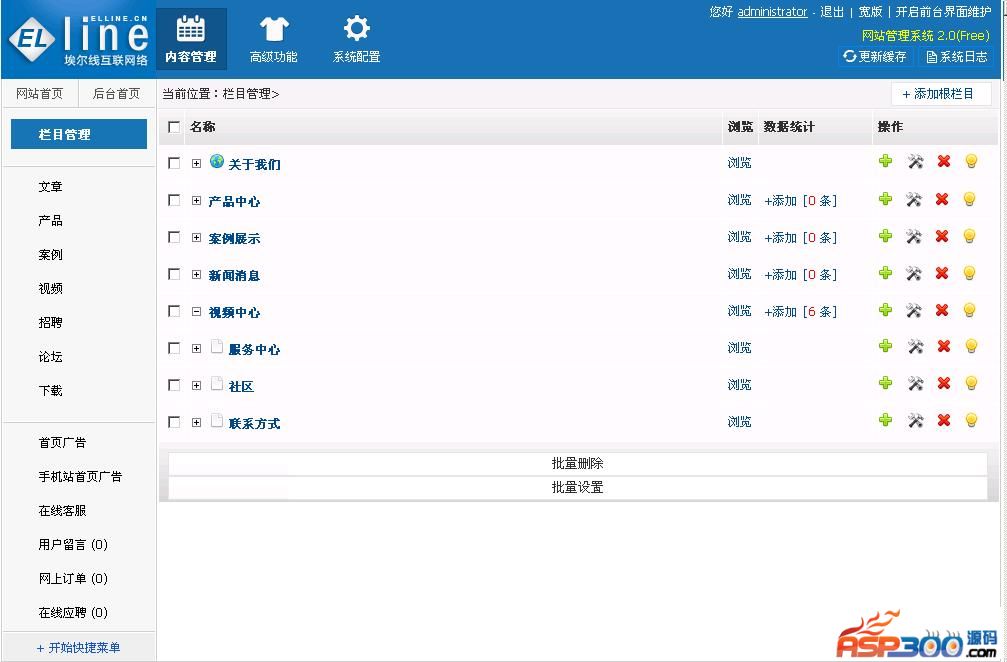Open 开始快捷菜单 at sidebar bottom
Viewport: 1007px width, 662px height.
click(78, 647)
